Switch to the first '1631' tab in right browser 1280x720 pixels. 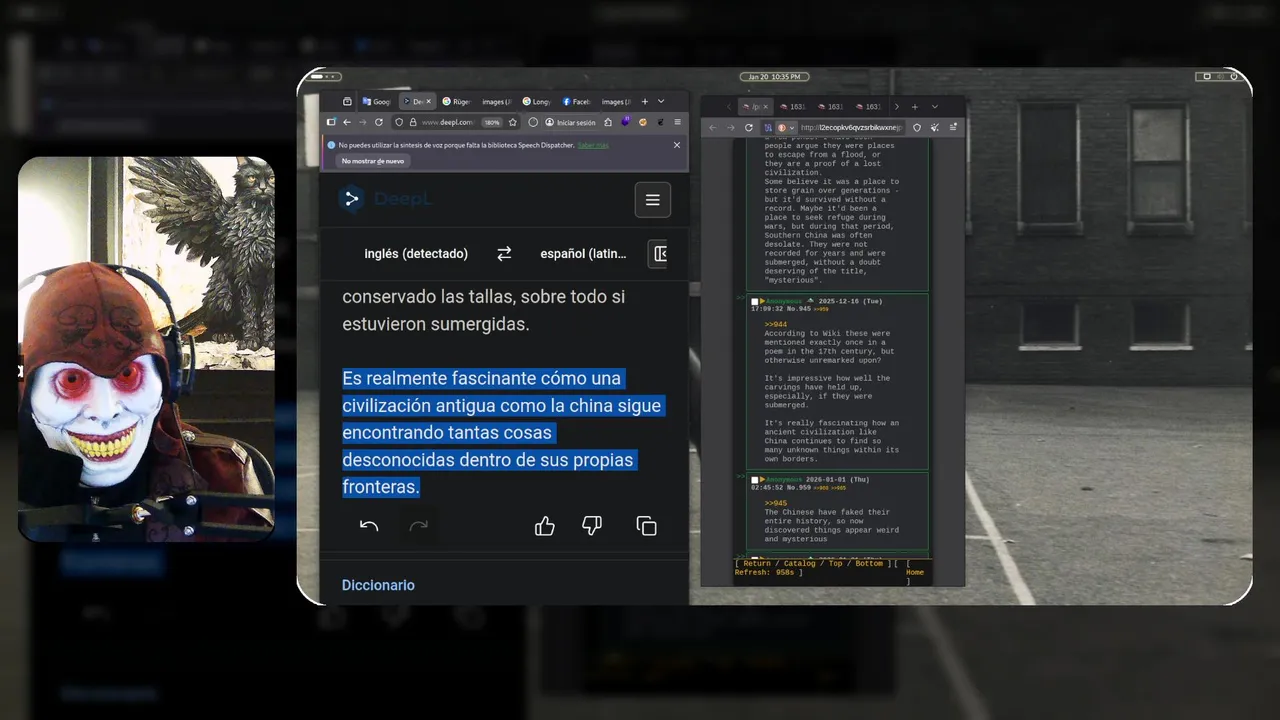[793, 107]
